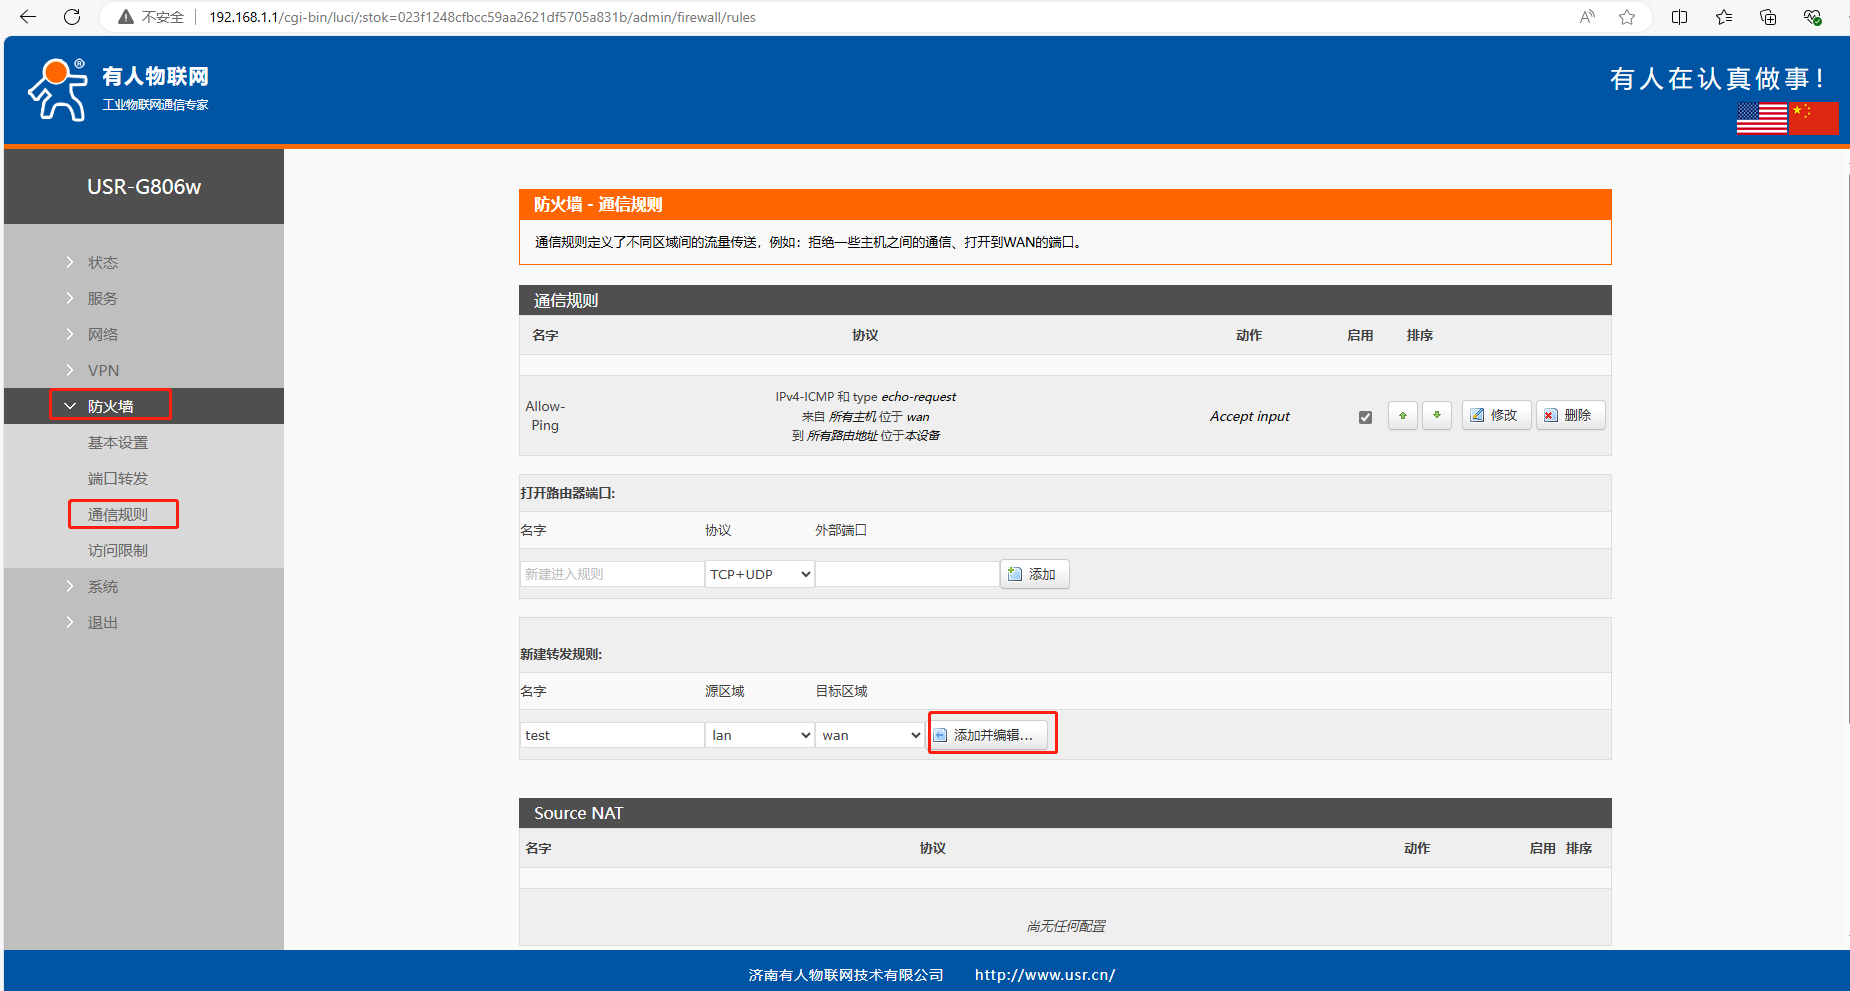Click the 外部端口 input field

coord(907,574)
